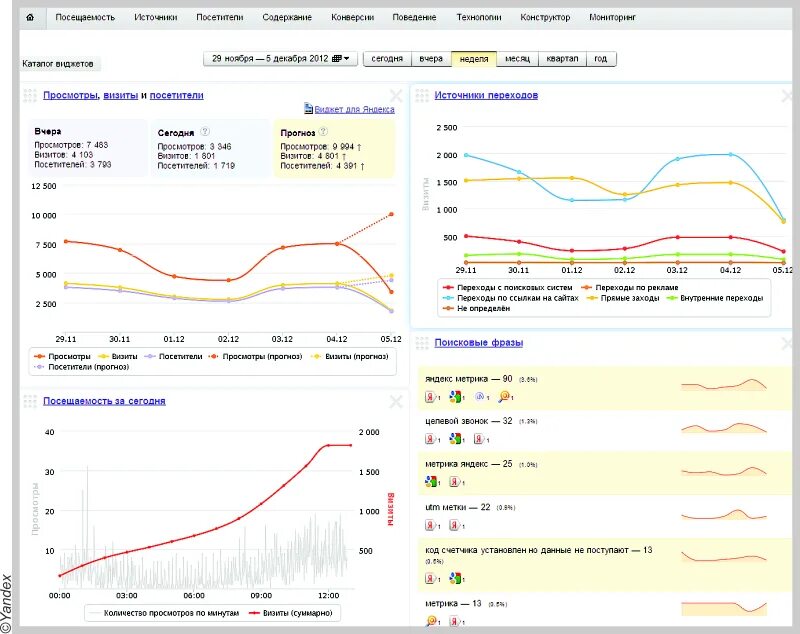Click the Google icon under метрика яндекс phrase

[431, 481]
